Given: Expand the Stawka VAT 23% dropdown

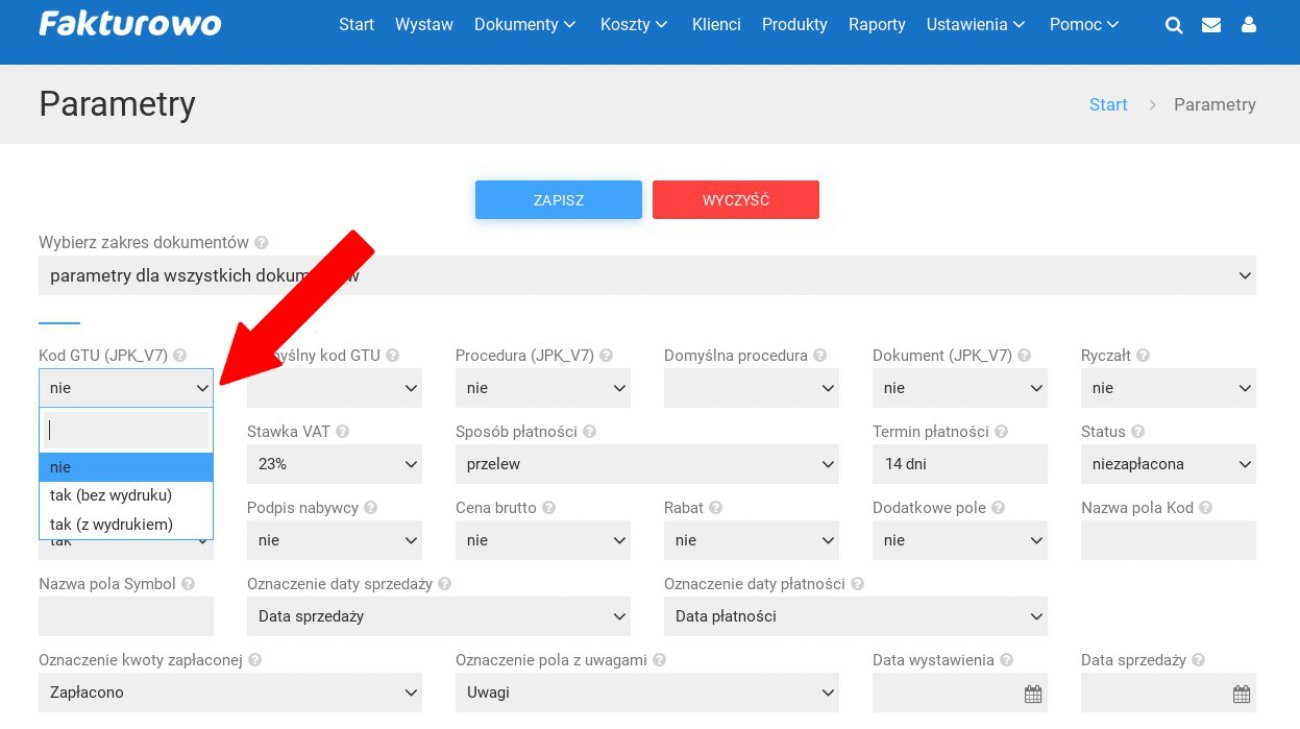Looking at the screenshot, I should (x=334, y=464).
